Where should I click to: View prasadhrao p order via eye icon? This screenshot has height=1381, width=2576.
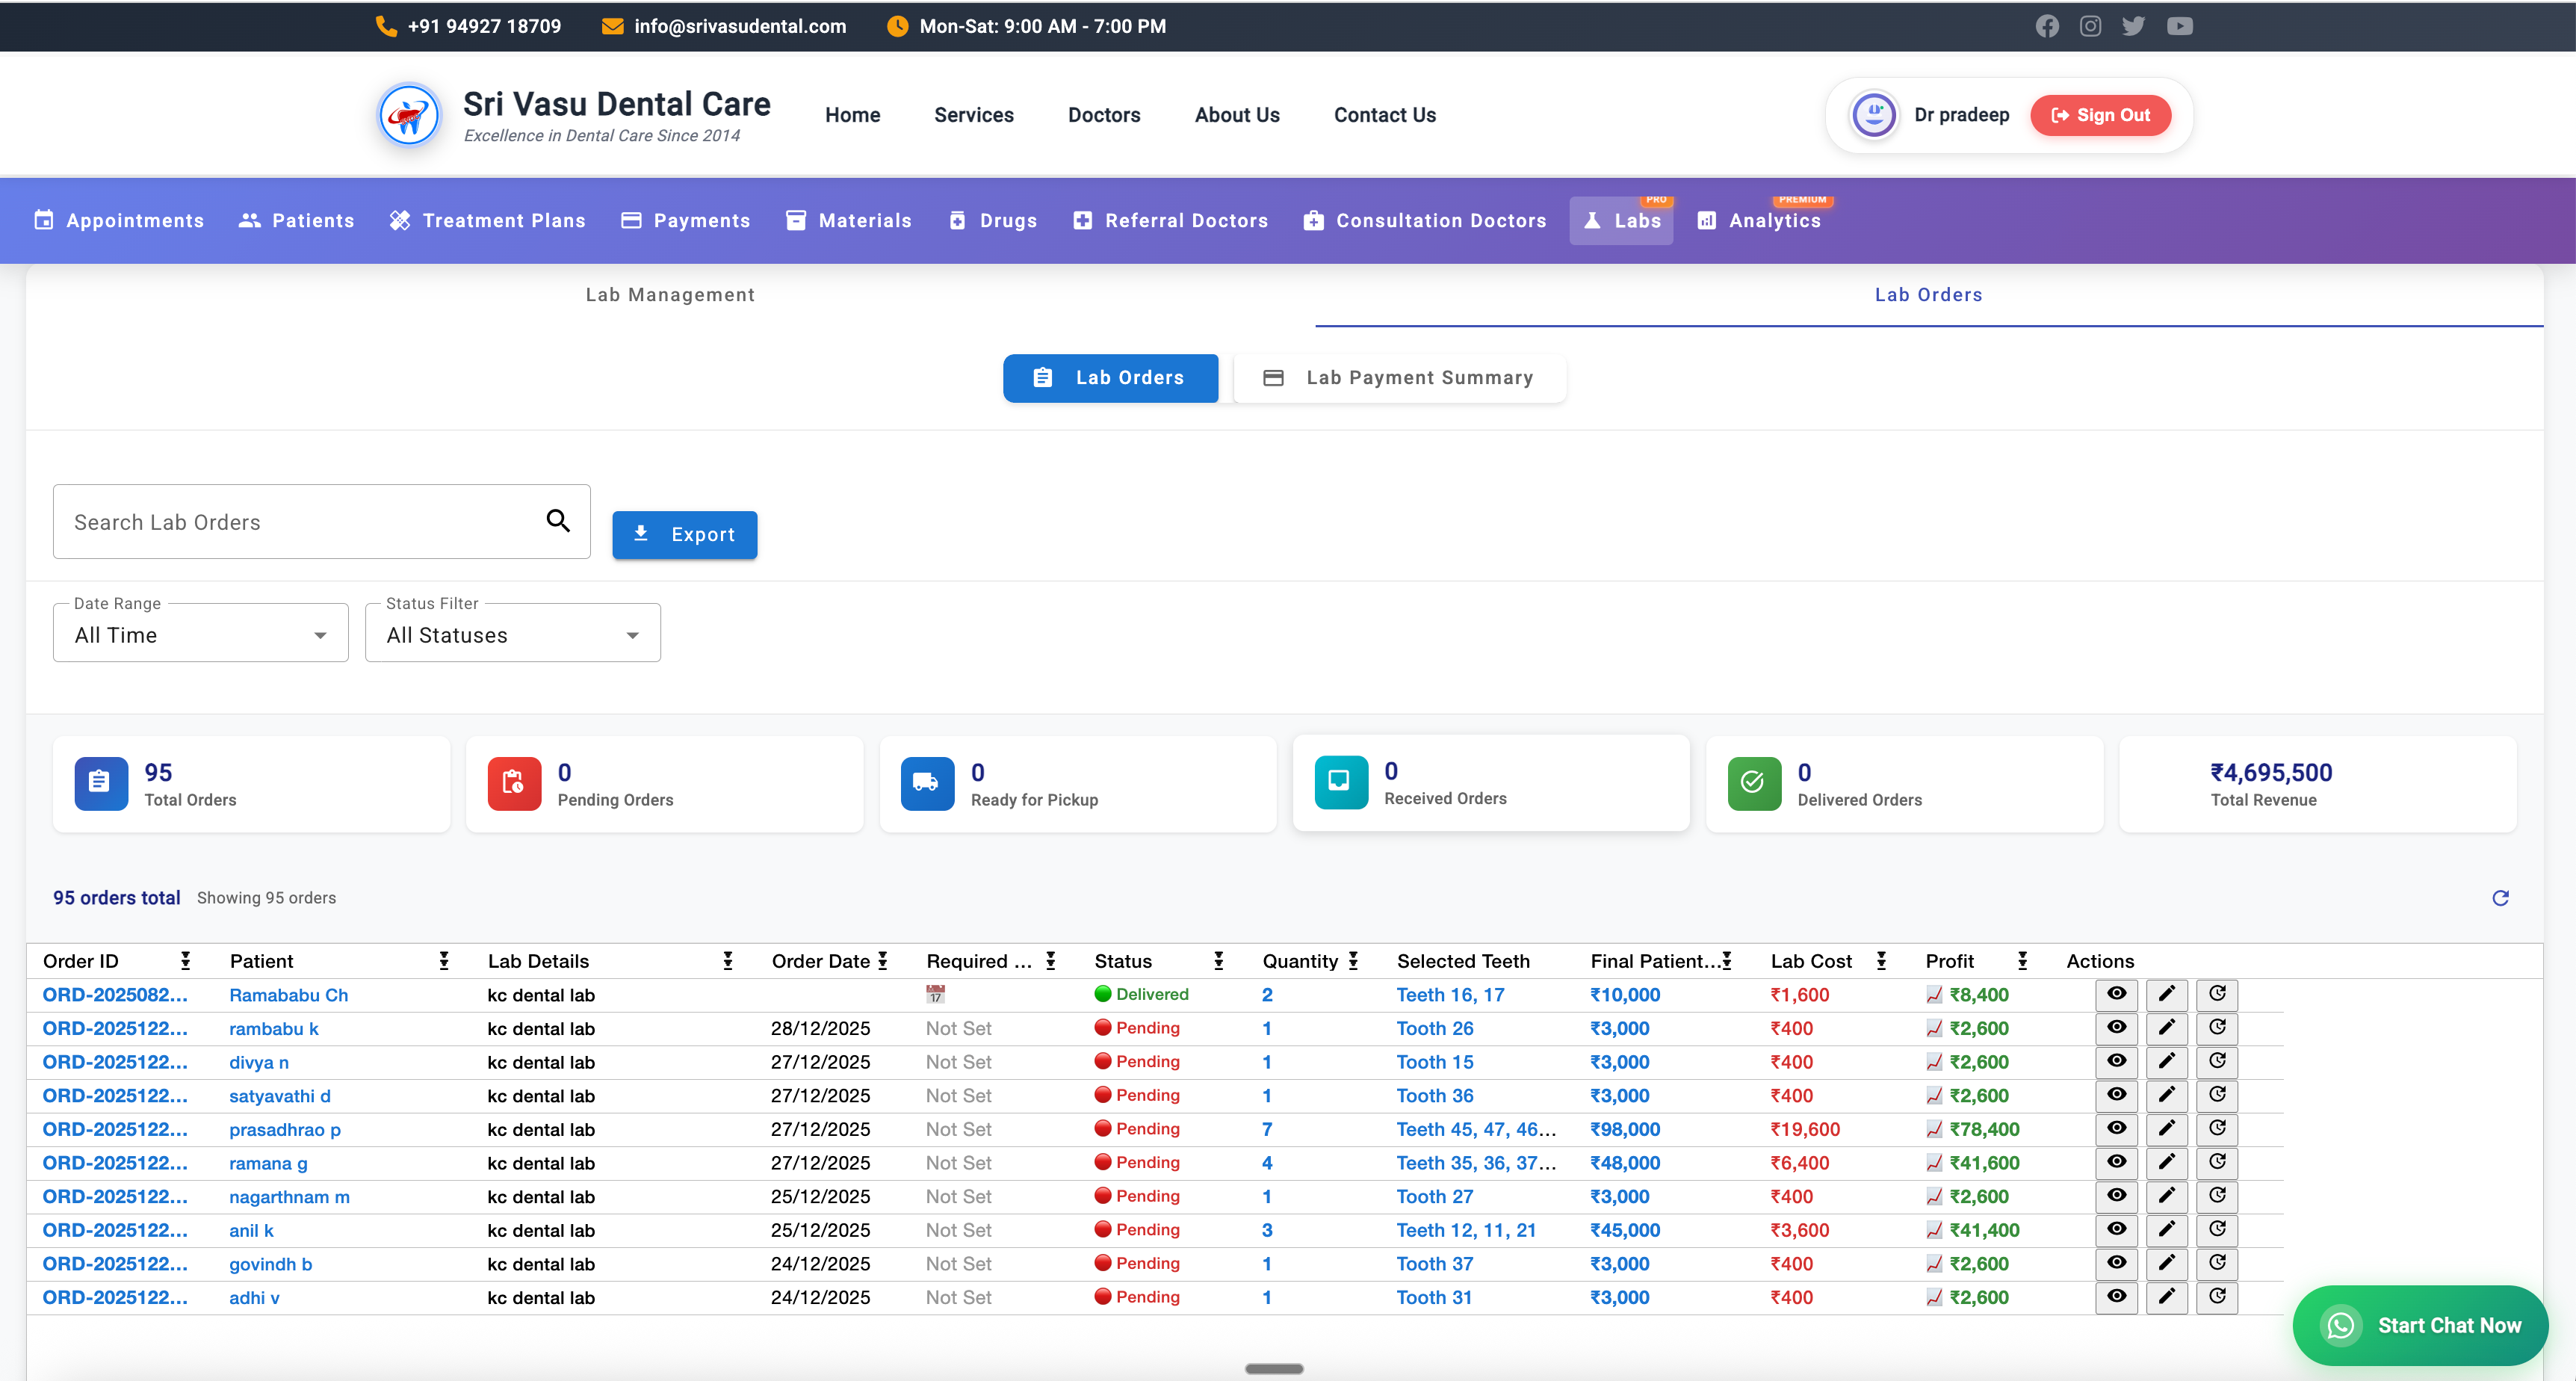2116,1128
